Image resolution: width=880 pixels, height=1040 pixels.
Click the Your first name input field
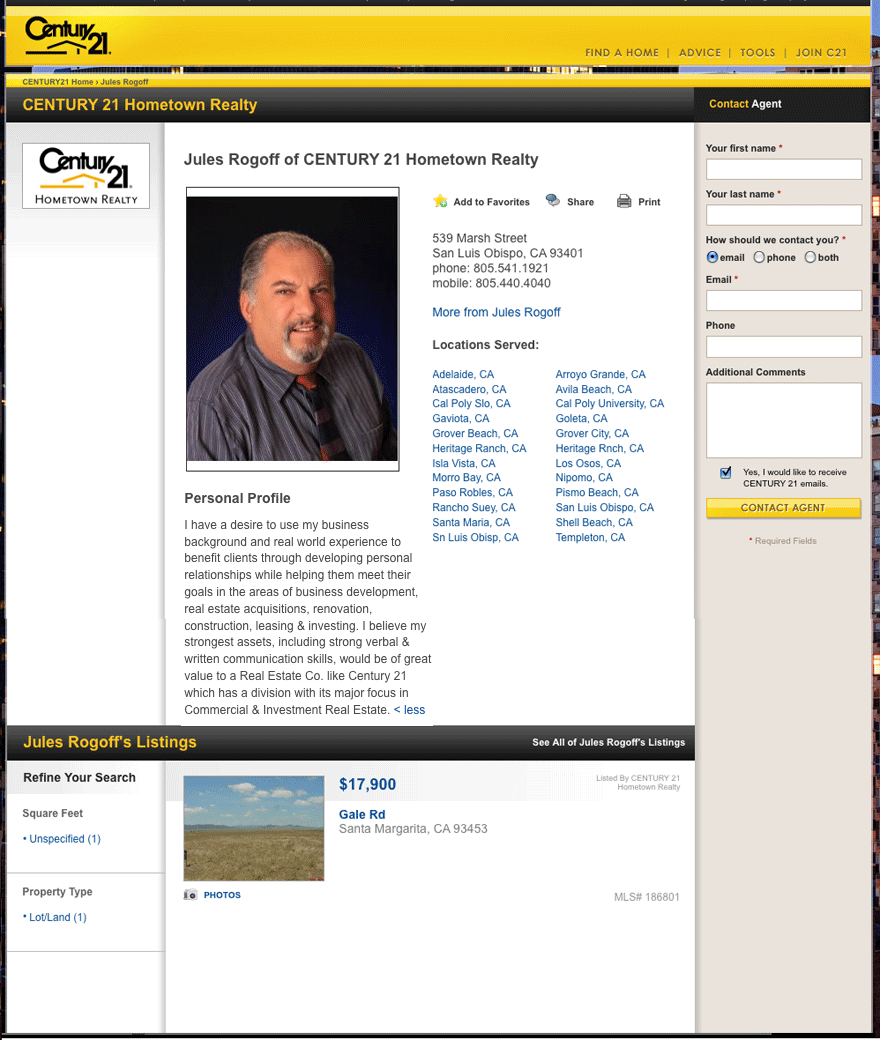tap(783, 169)
